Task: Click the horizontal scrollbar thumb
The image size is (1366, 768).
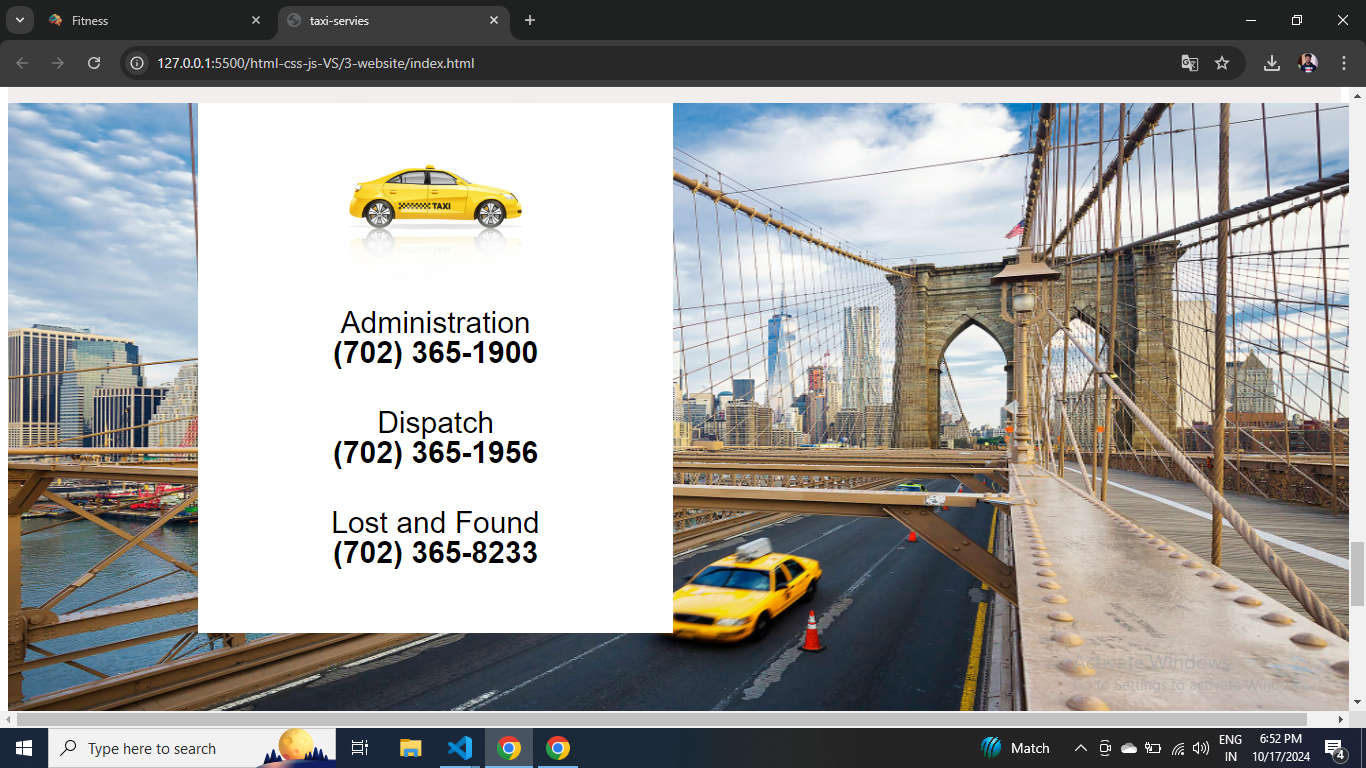Action: coord(661,719)
